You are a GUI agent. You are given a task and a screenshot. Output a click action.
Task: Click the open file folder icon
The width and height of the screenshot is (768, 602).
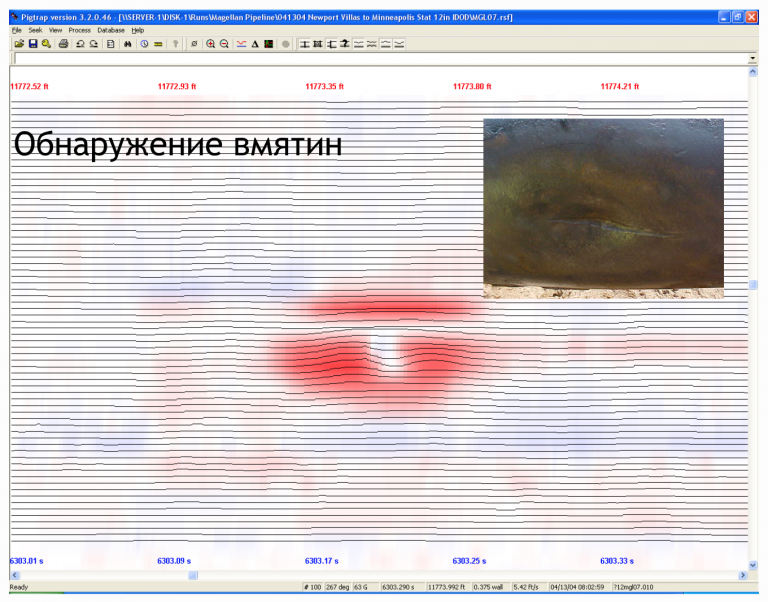click(19, 44)
